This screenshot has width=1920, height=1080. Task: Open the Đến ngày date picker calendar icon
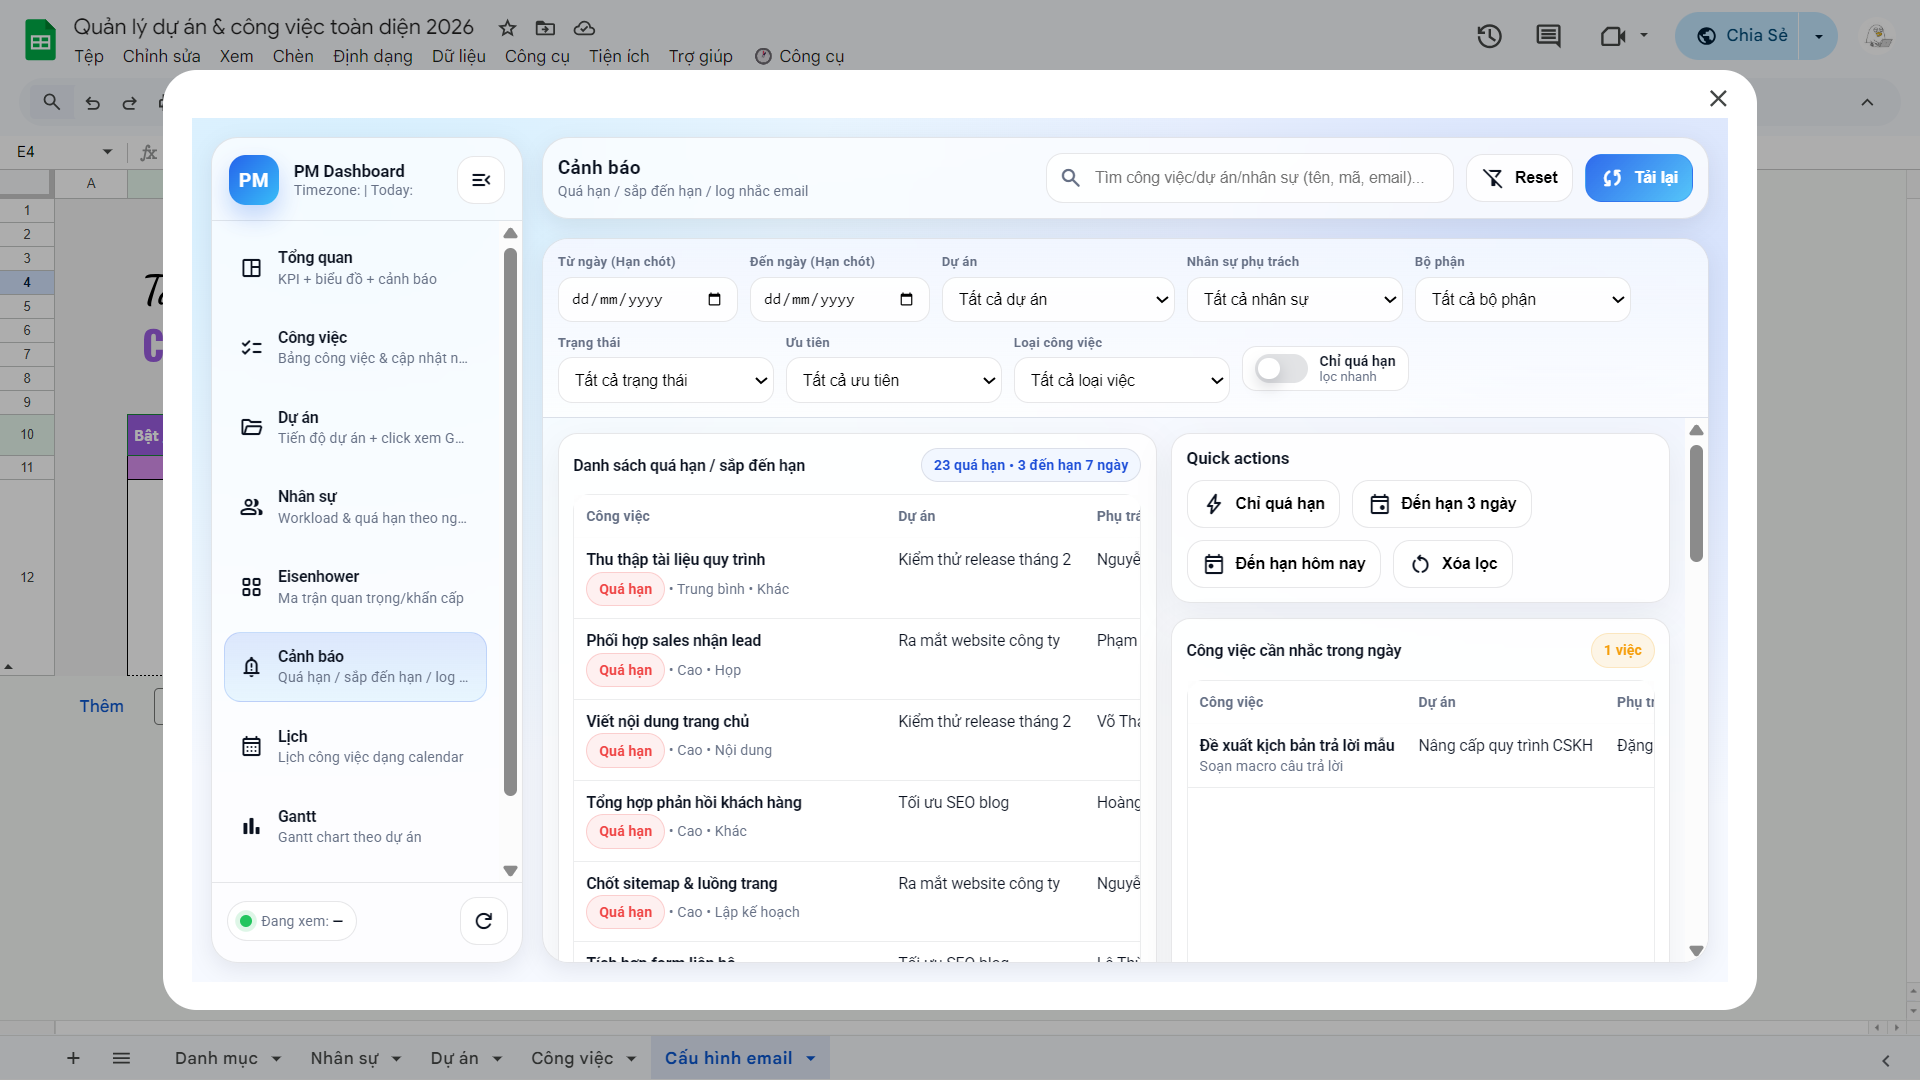(x=906, y=300)
